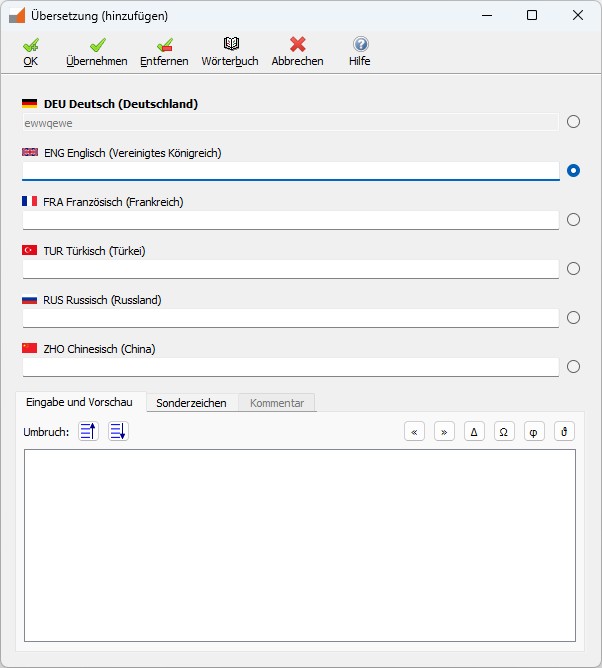Click the Entfernen toolbar icon
Screen dimensions: 602x668
pos(164,45)
